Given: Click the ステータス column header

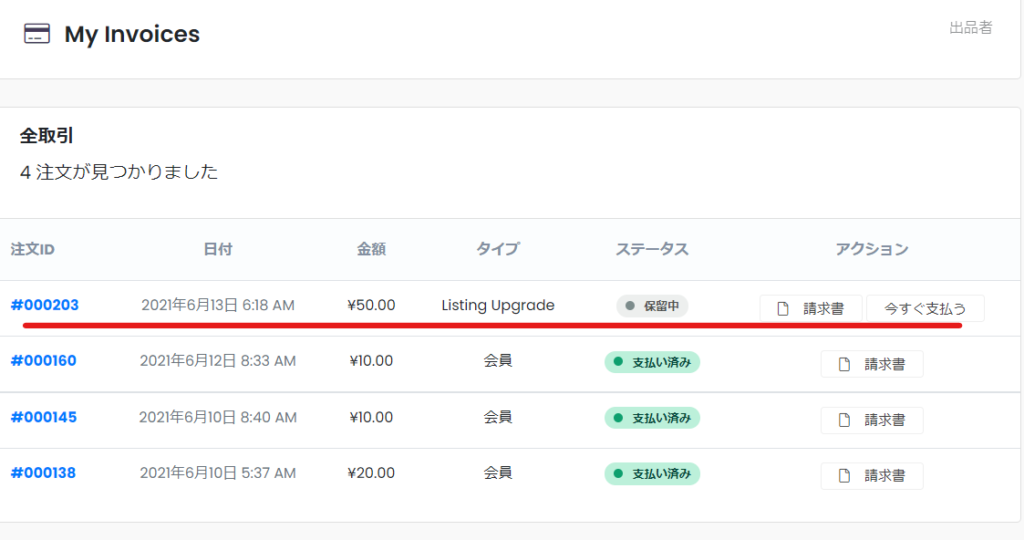Looking at the screenshot, I should [652, 249].
